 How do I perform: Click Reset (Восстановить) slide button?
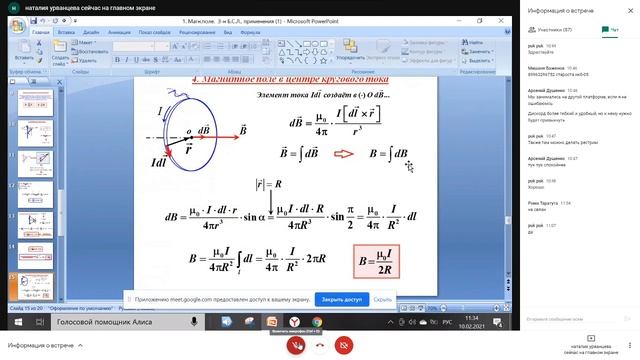pyautogui.click(x=90, y=51)
